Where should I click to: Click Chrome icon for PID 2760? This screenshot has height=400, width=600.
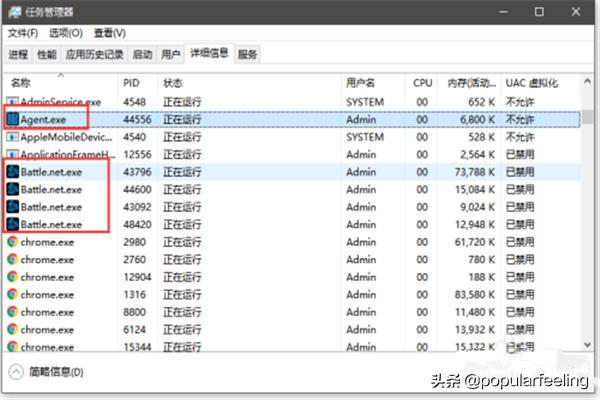[x=13, y=260]
